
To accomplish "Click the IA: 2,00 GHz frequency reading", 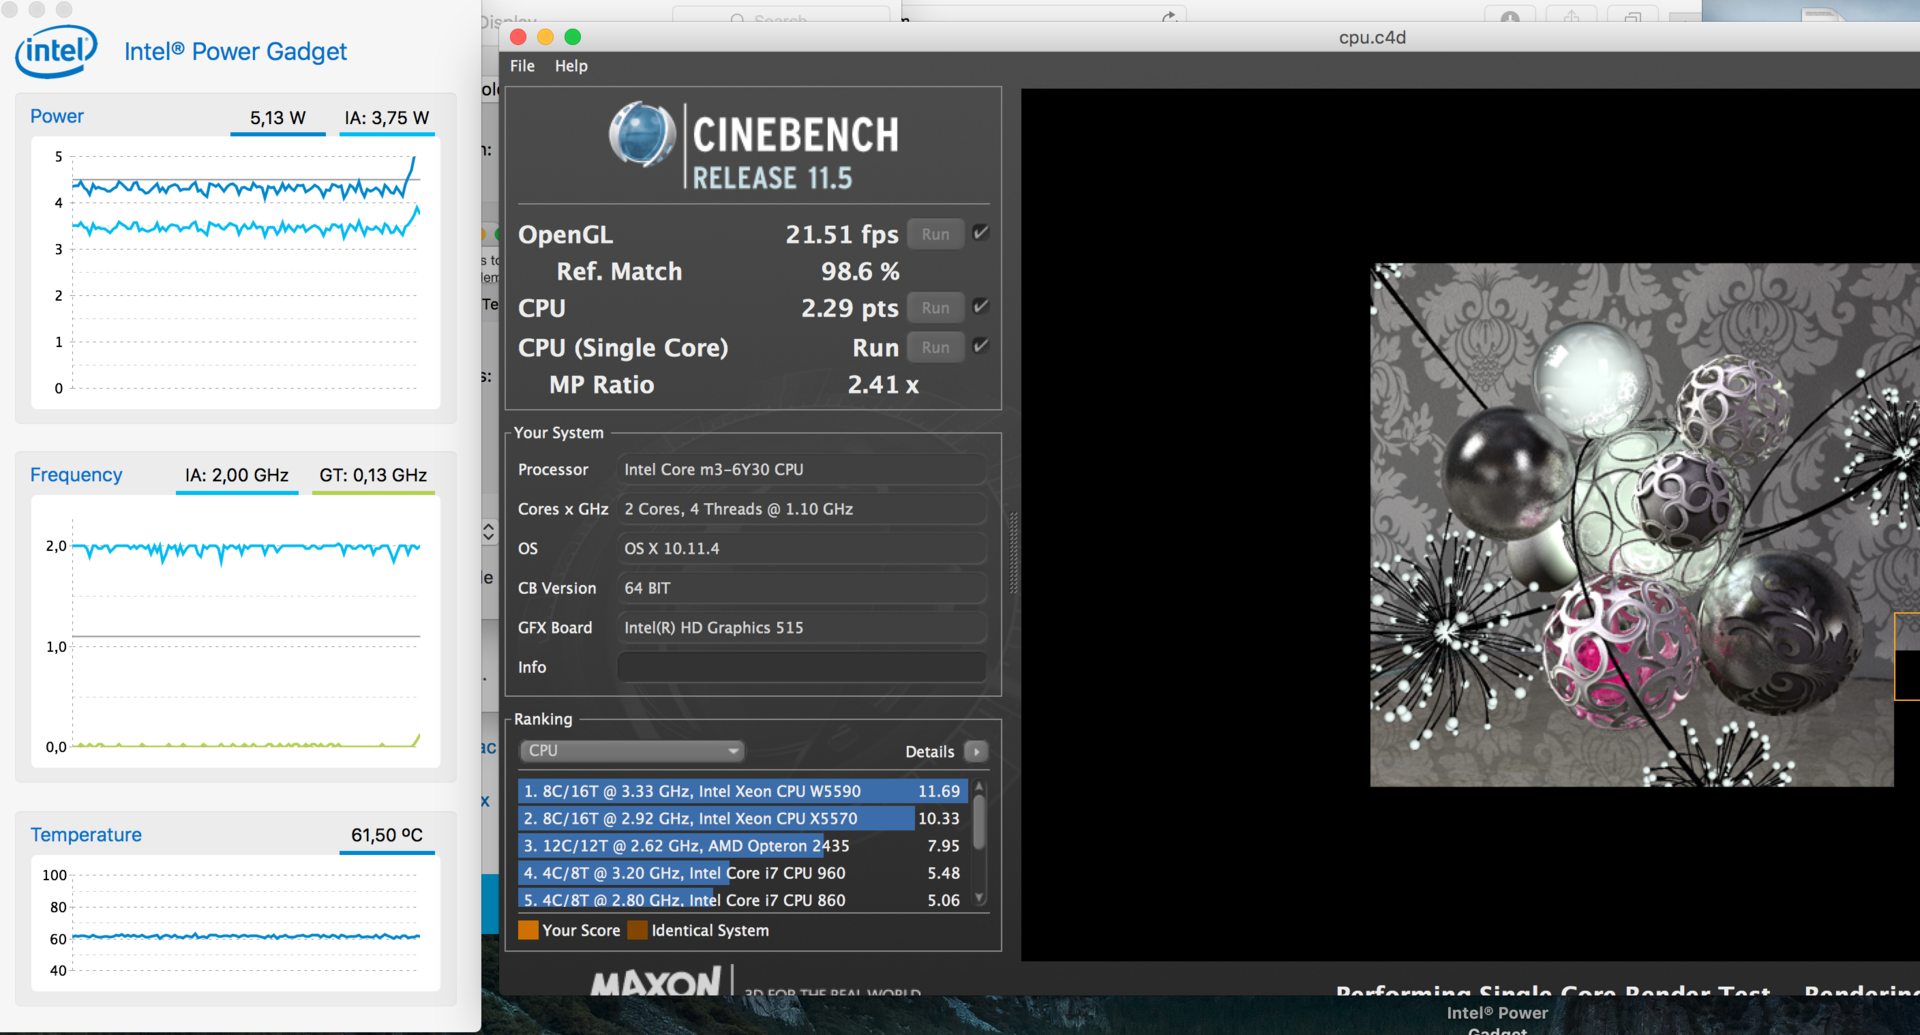I will pos(237,475).
